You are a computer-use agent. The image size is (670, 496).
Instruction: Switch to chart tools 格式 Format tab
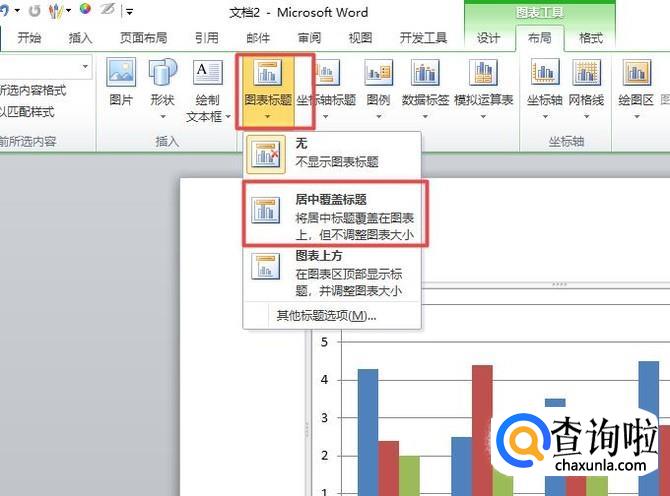click(591, 38)
